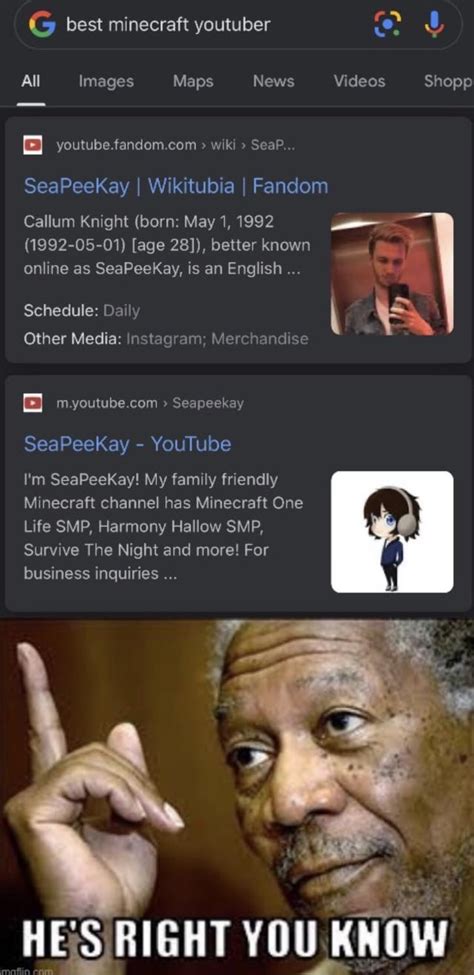This screenshot has width=474, height=975.
Task: Open SeaPeeKay - YouTube result link
Action: pos(127,444)
